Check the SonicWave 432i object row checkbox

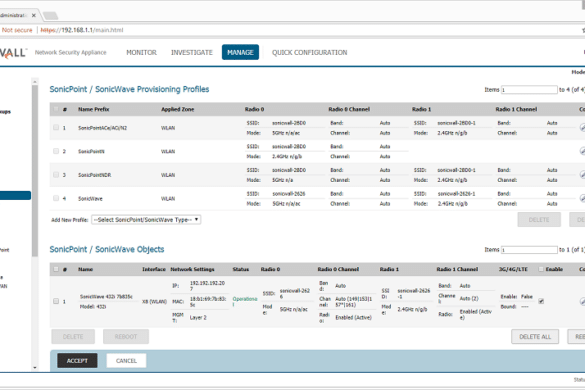(x=56, y=301)
